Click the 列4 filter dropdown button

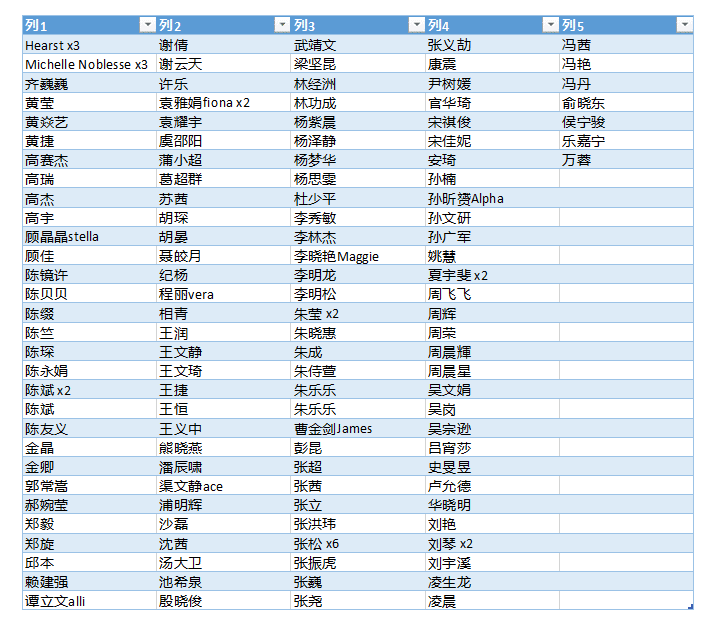(550, 25)
